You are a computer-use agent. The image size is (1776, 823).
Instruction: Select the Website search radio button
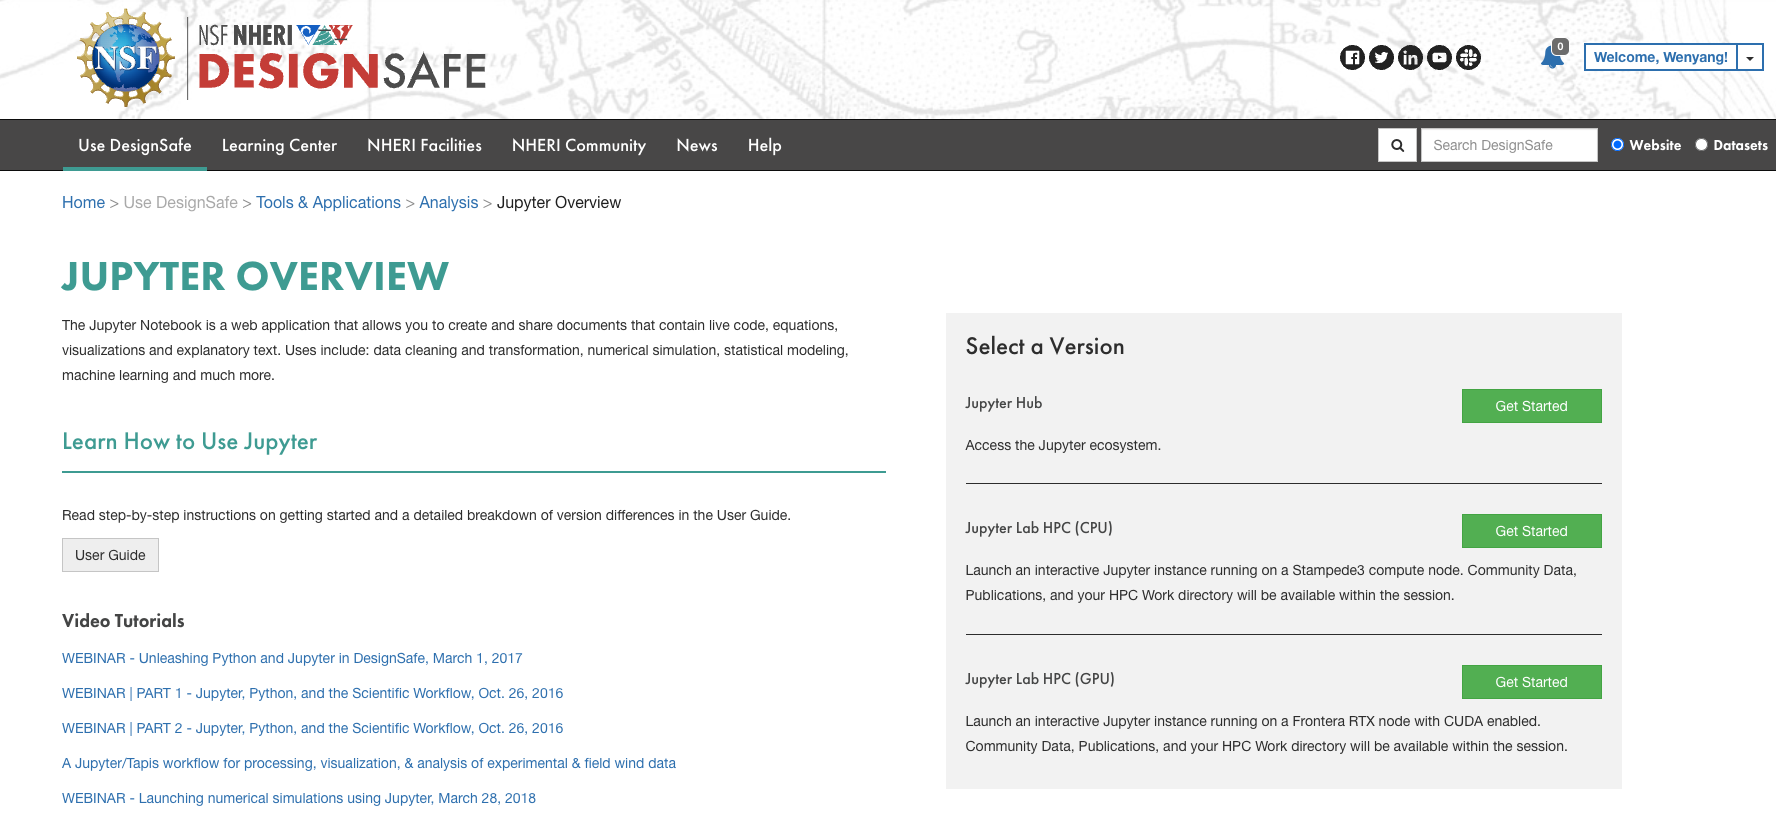coord(1617,145)
